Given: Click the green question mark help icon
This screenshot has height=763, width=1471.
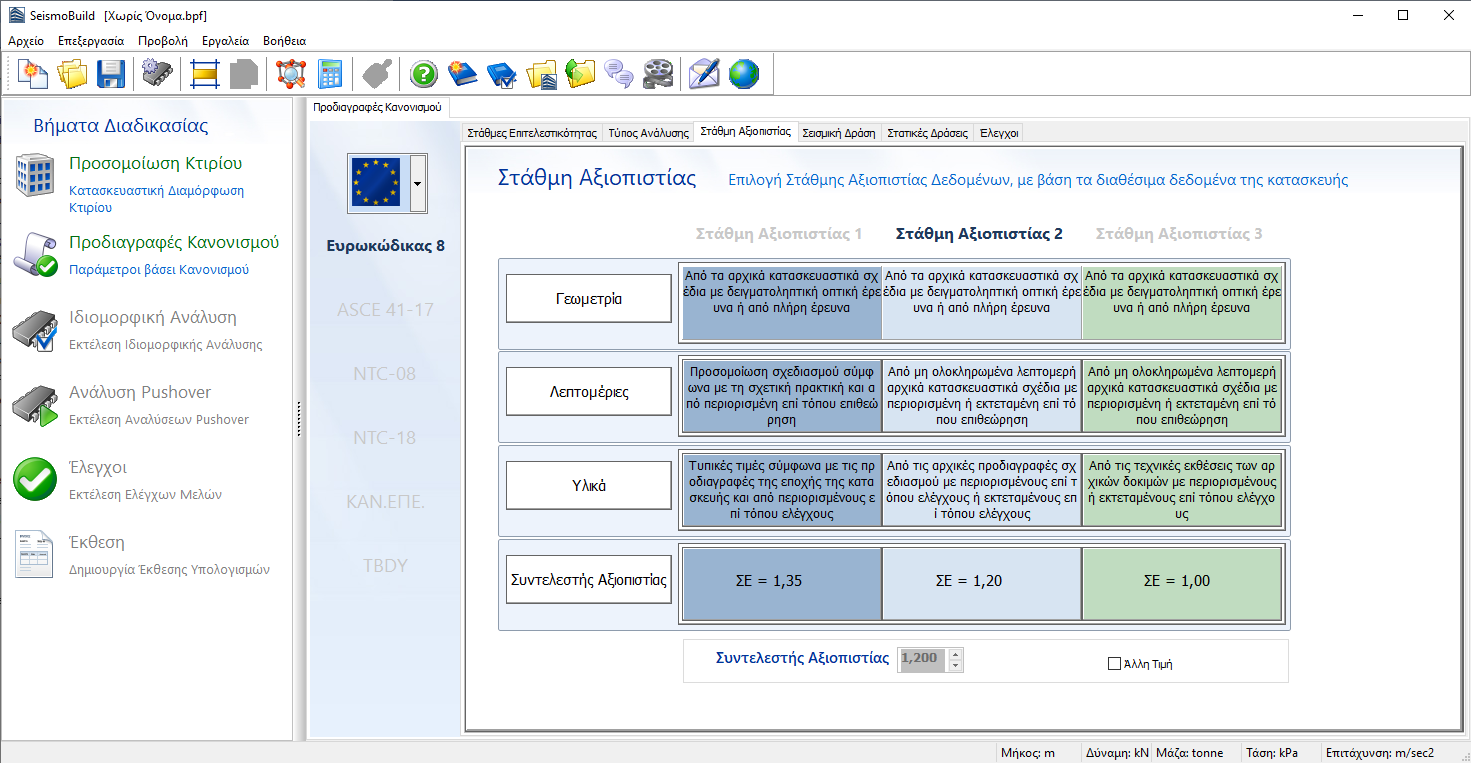Looking at the screenshot, I should click(424, 74).
